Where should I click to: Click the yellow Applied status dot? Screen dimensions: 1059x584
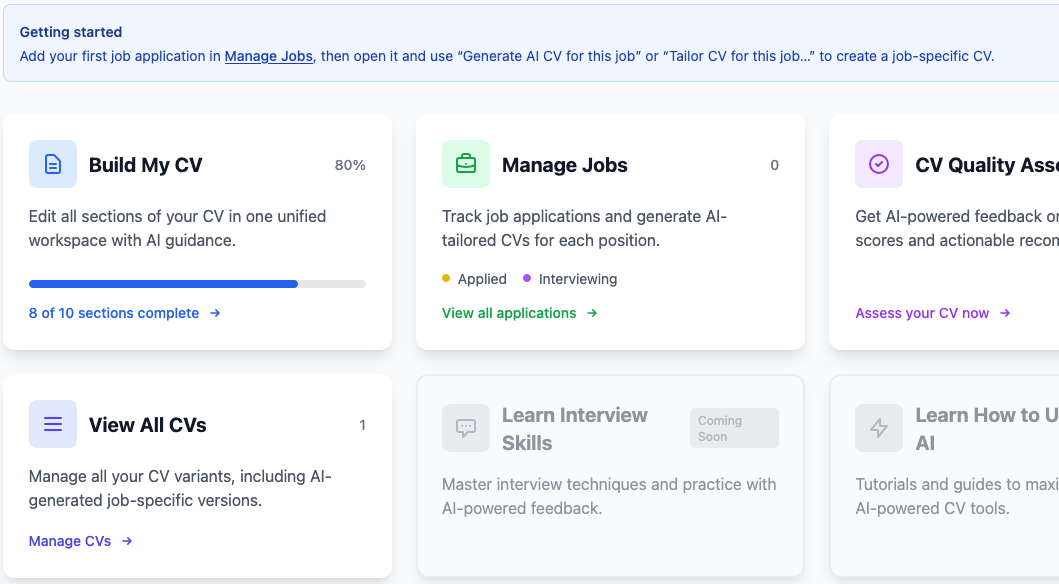(x=446, y=279)
